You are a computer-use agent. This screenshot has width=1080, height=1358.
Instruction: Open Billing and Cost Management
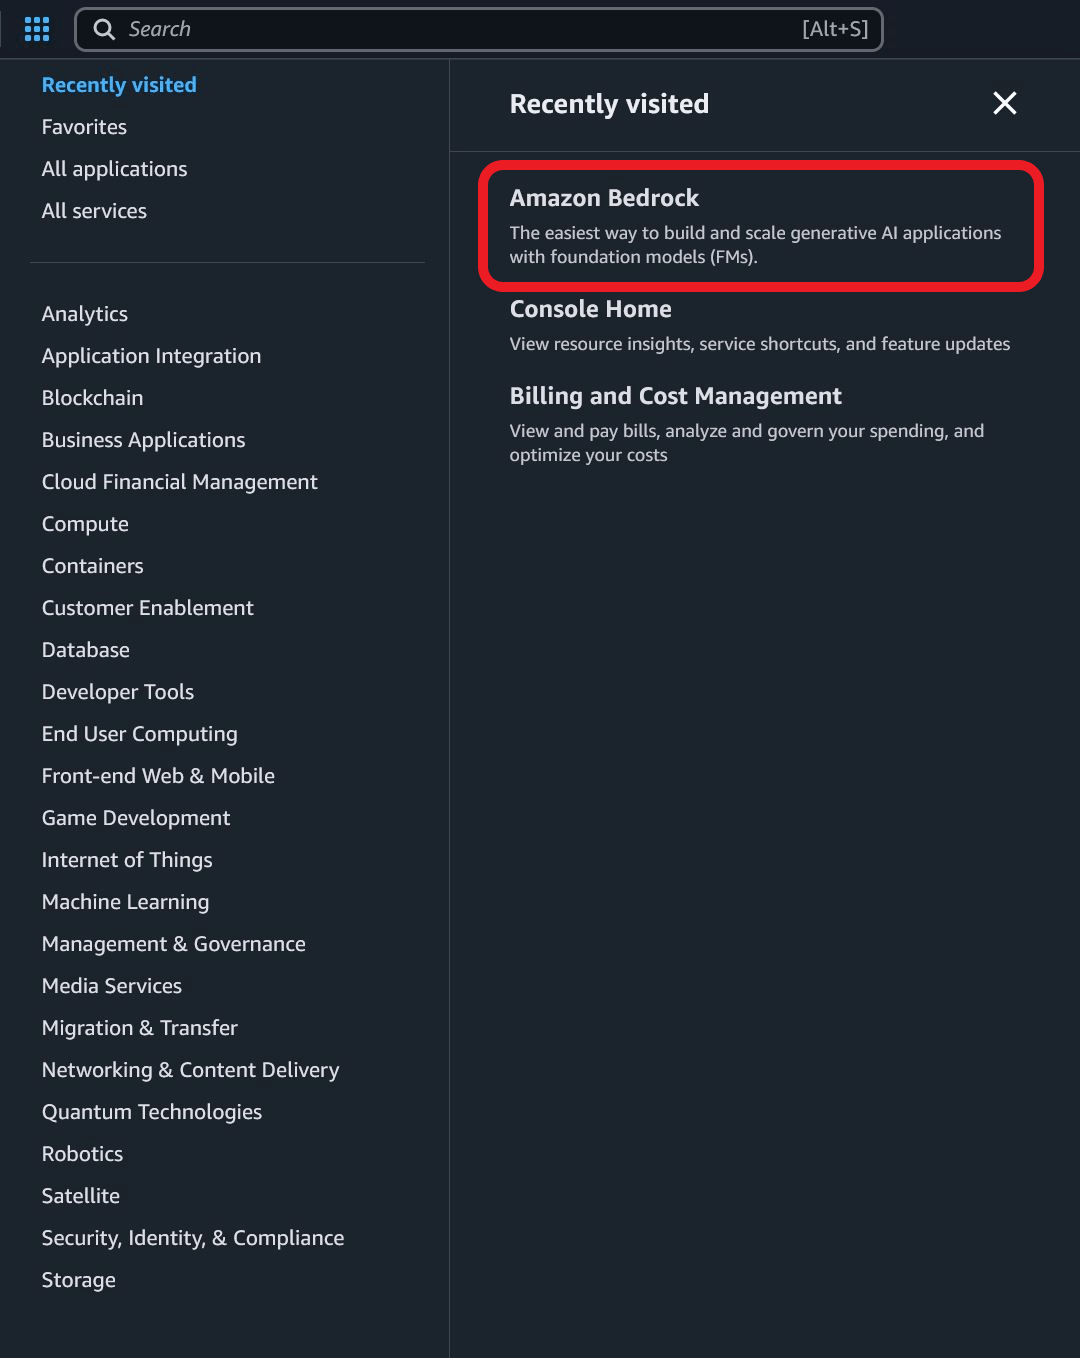[x=676, y=396]
